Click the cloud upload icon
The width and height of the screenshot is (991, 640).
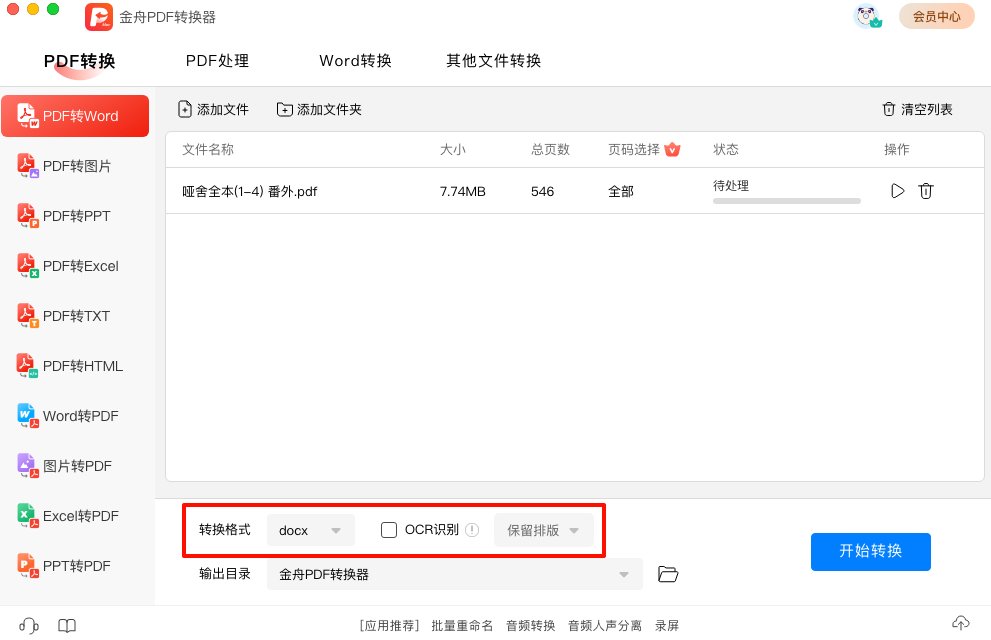click(x=960, y=623)
